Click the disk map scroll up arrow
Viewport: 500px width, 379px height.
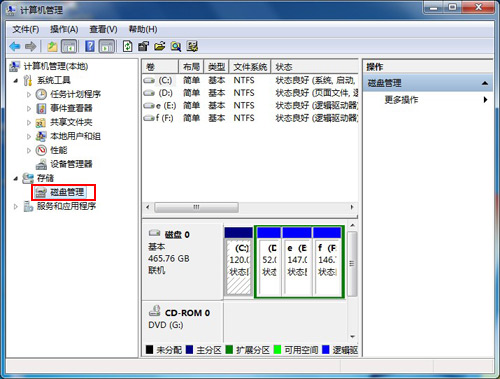(x=352, y=226)
